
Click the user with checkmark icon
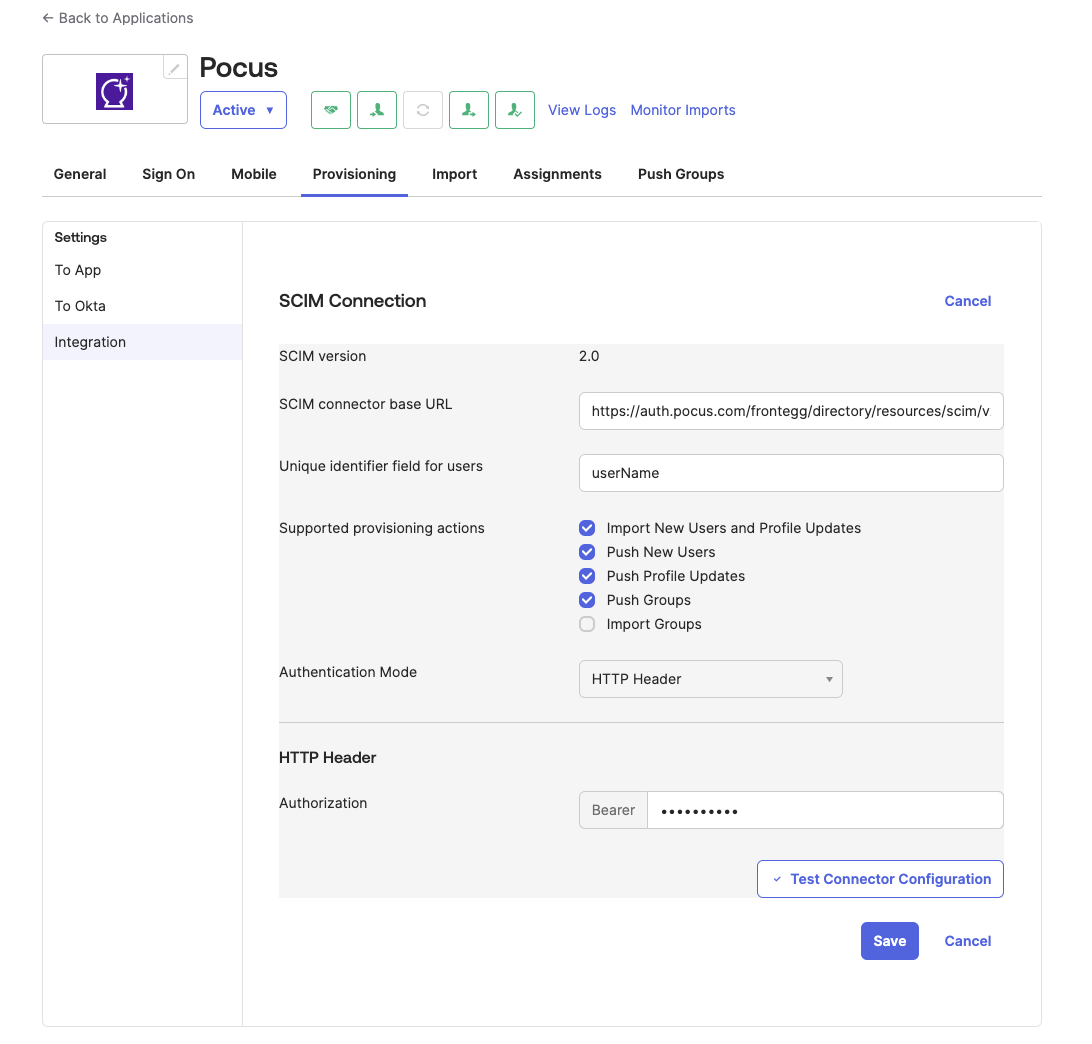coord(515,110)
